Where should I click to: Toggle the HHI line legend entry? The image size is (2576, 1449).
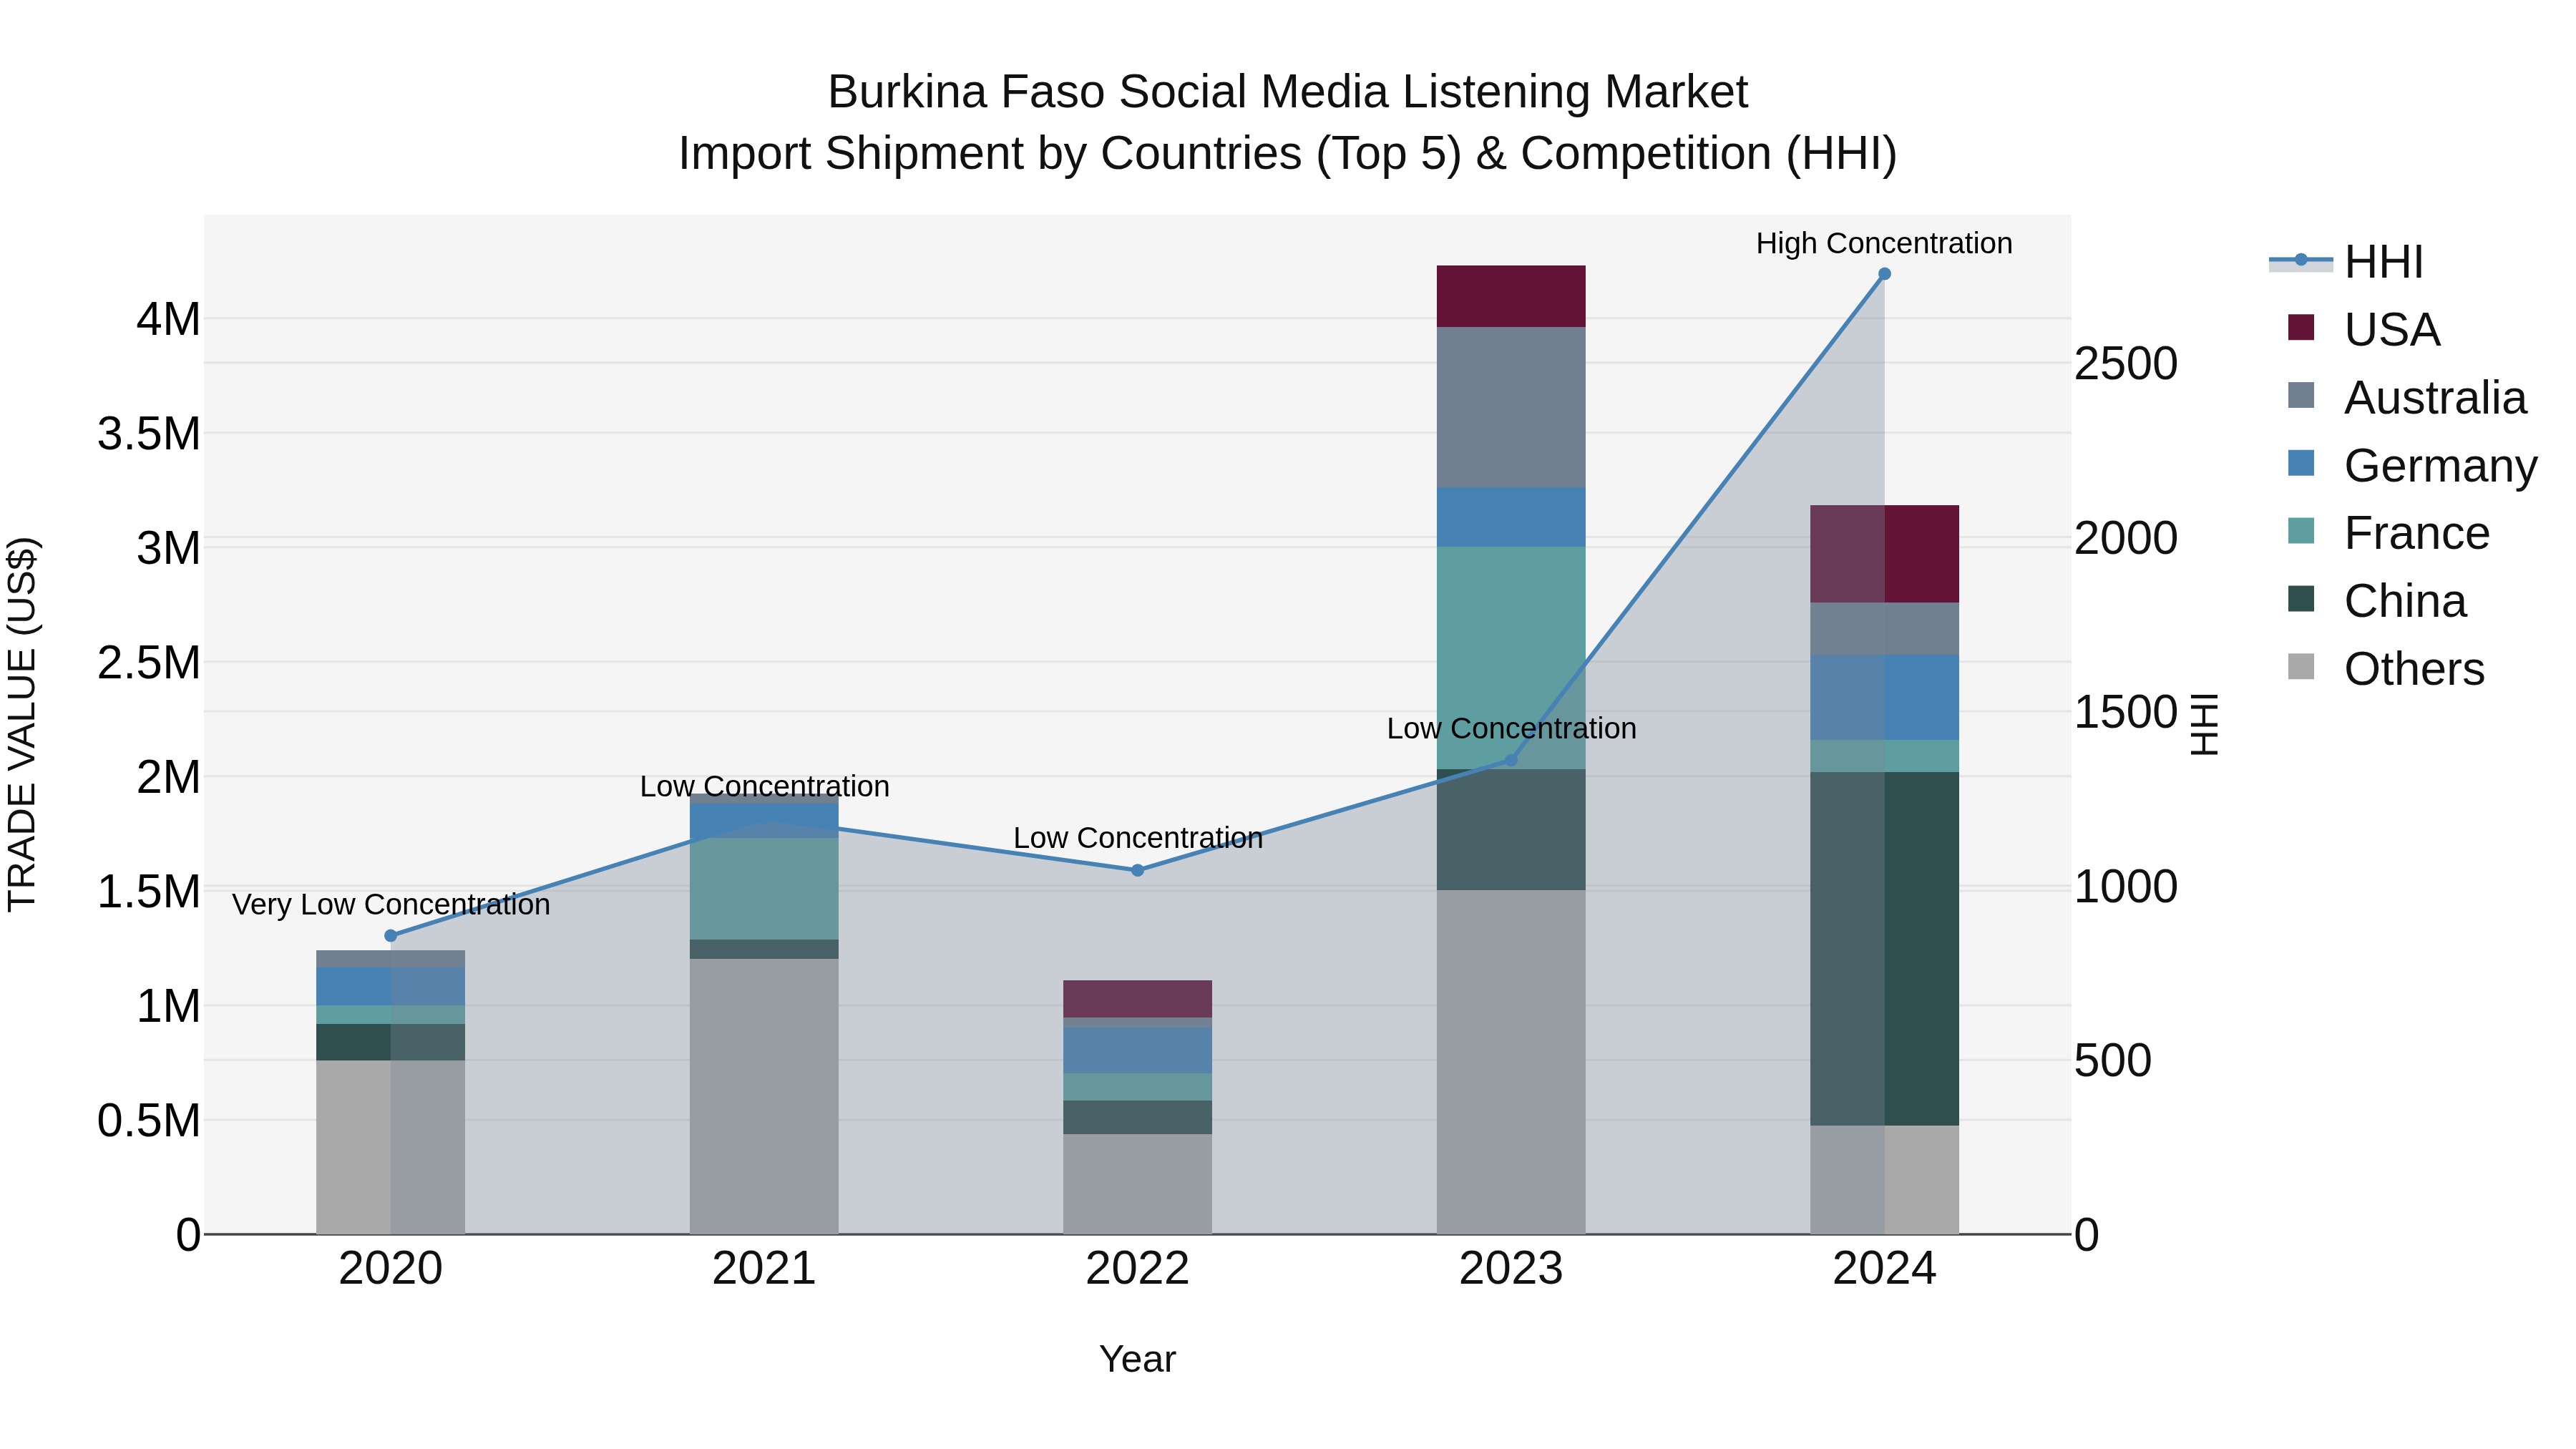coord(2346,262)
